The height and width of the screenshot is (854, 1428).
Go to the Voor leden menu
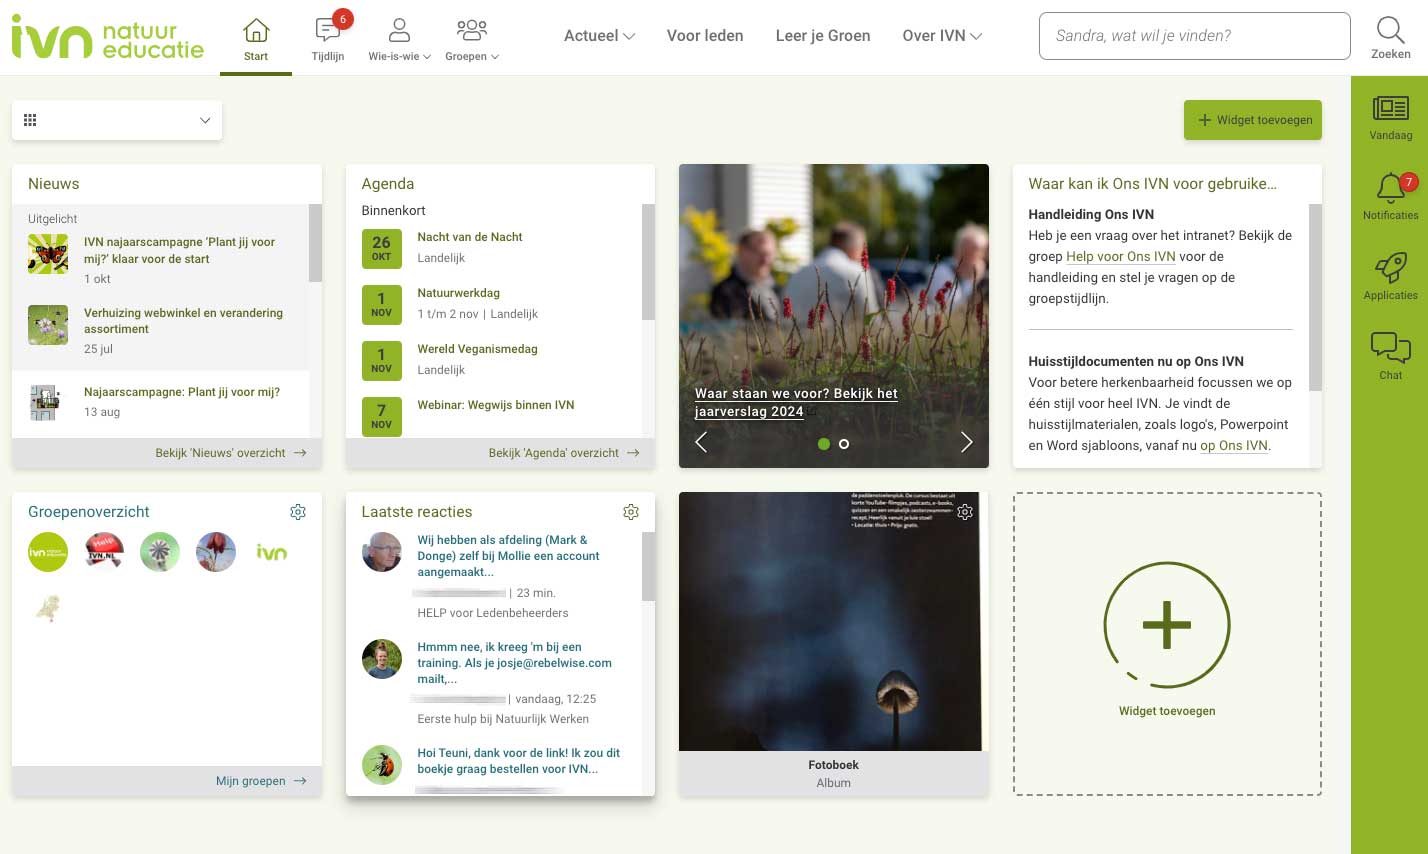coord(705,36)
